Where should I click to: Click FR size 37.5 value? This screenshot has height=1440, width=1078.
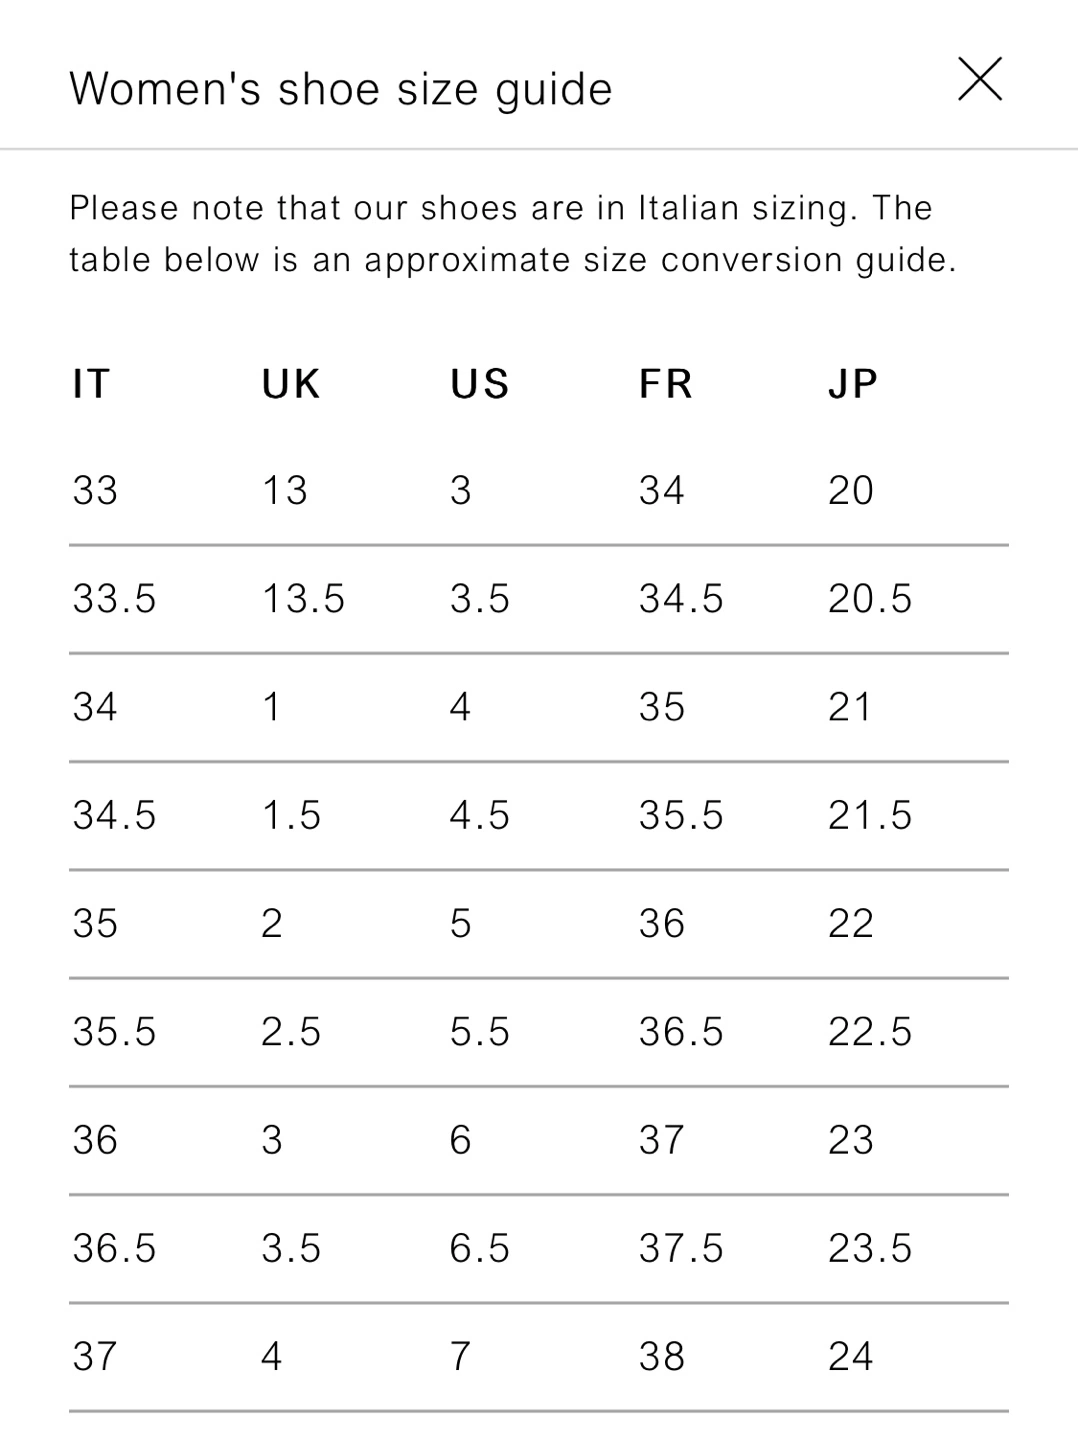pyautogui.click(x=681, y=1248)
